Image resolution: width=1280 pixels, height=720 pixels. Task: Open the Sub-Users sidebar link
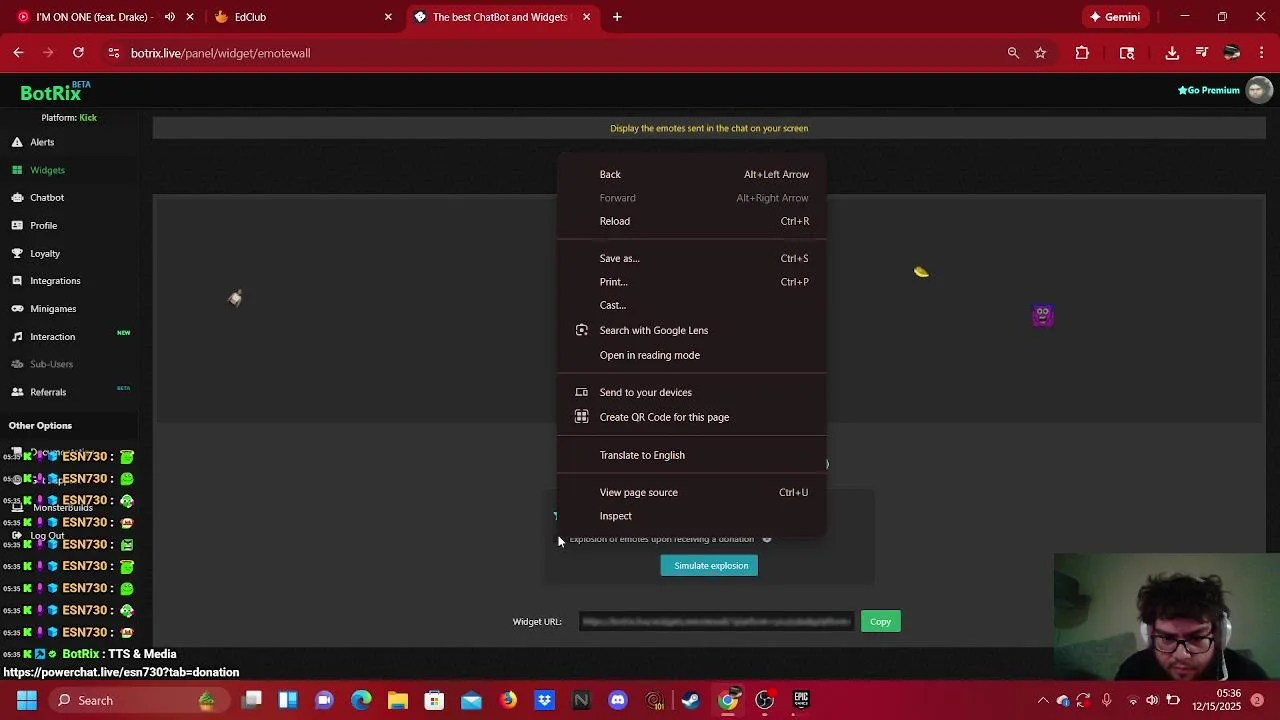[x=51, y=364]
